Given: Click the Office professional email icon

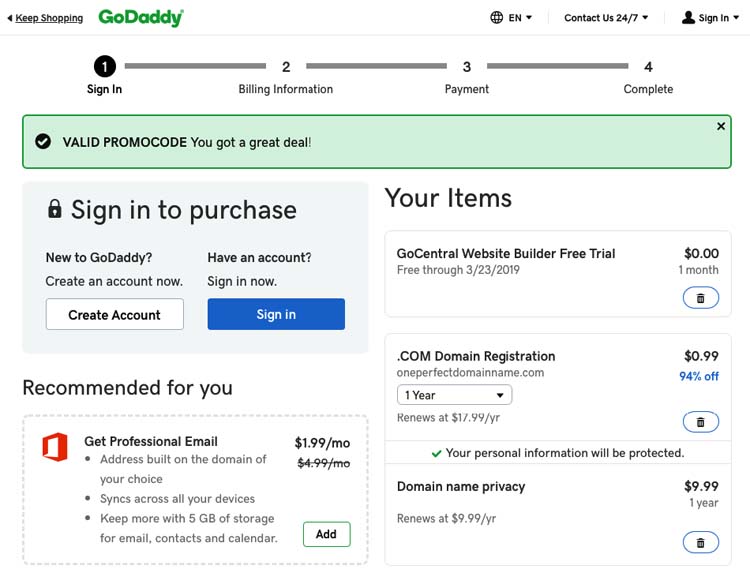Looking at the screenshot, I should pos(54,446).
